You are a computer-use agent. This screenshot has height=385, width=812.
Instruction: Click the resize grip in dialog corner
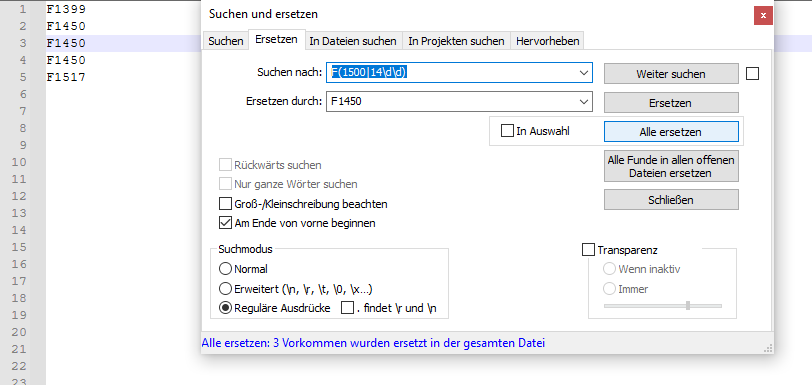coord(768,348)
